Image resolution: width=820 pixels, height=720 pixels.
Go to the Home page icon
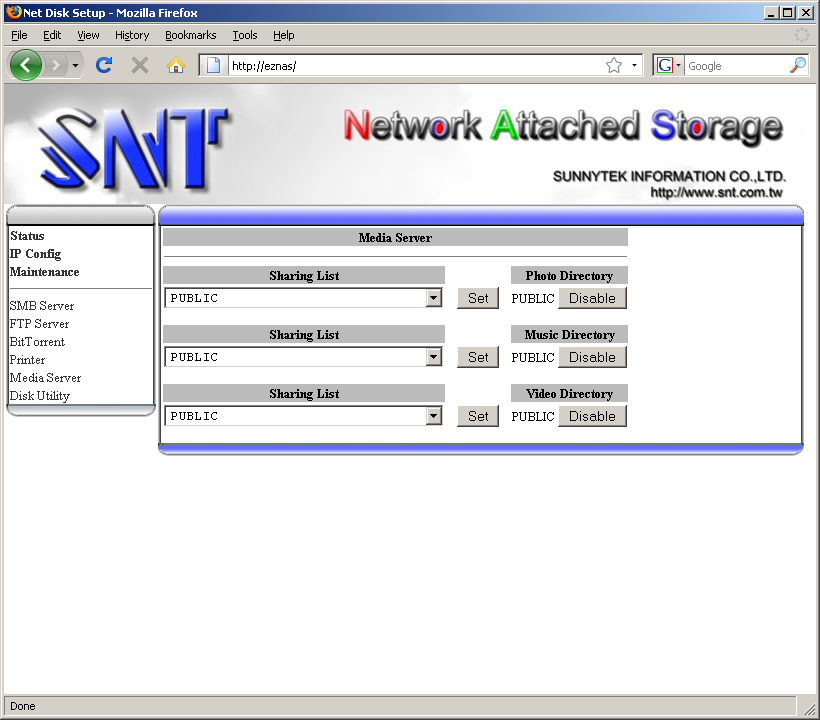pyautogui.click(x=176, y=65)
